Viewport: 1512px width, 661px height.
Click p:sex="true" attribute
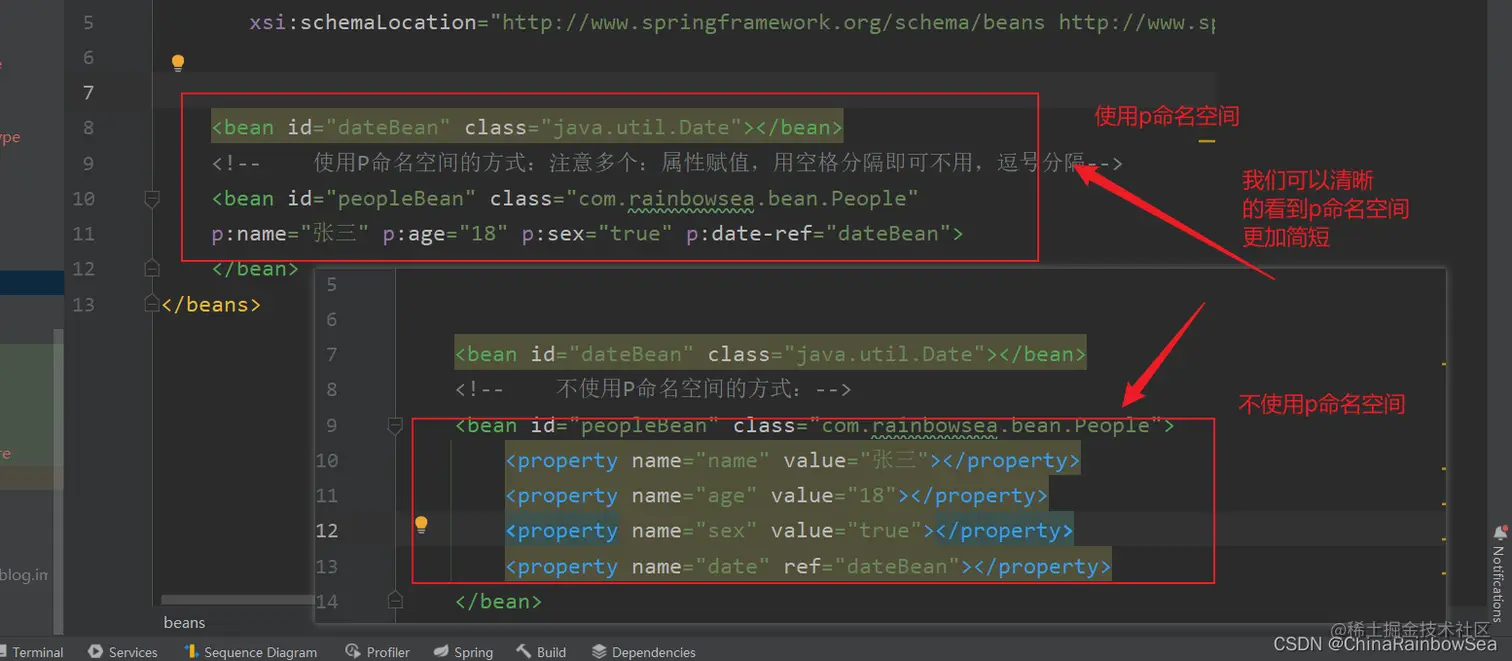point(597,234)
